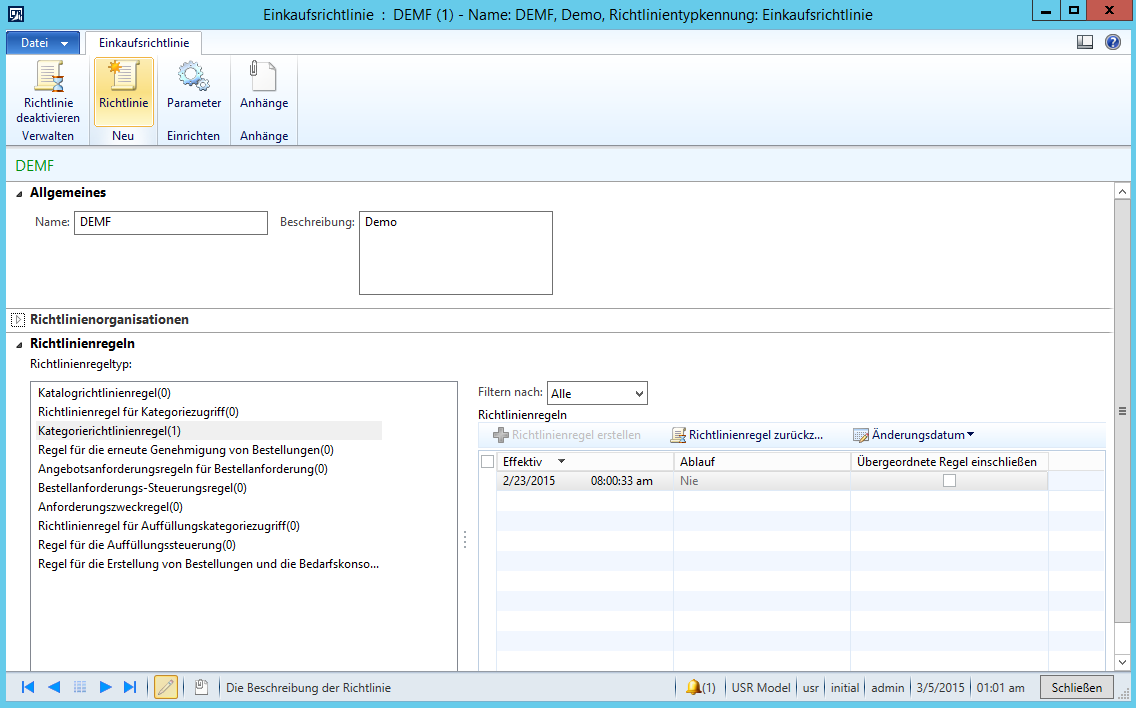The image size is (1136, 708).
Task: Collapse the Allgemeines section
Action: point(19,193)
